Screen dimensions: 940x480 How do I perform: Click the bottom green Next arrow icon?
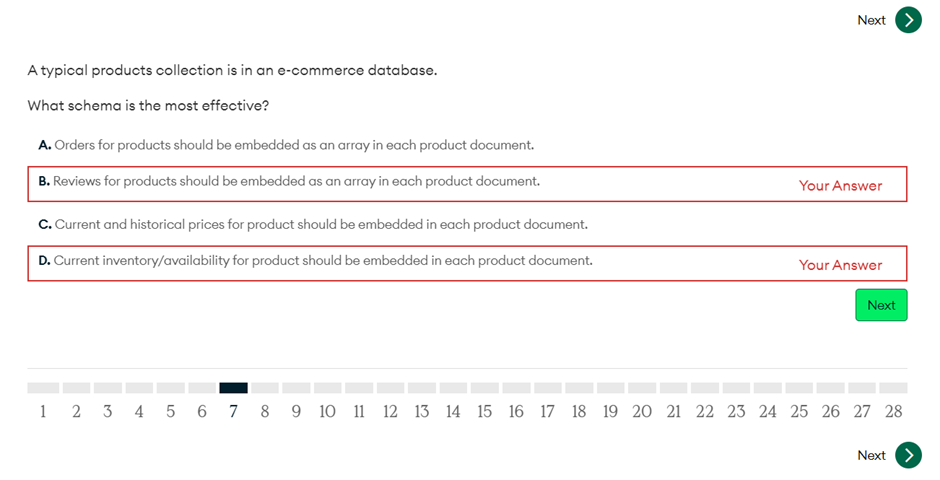(908, 455)
